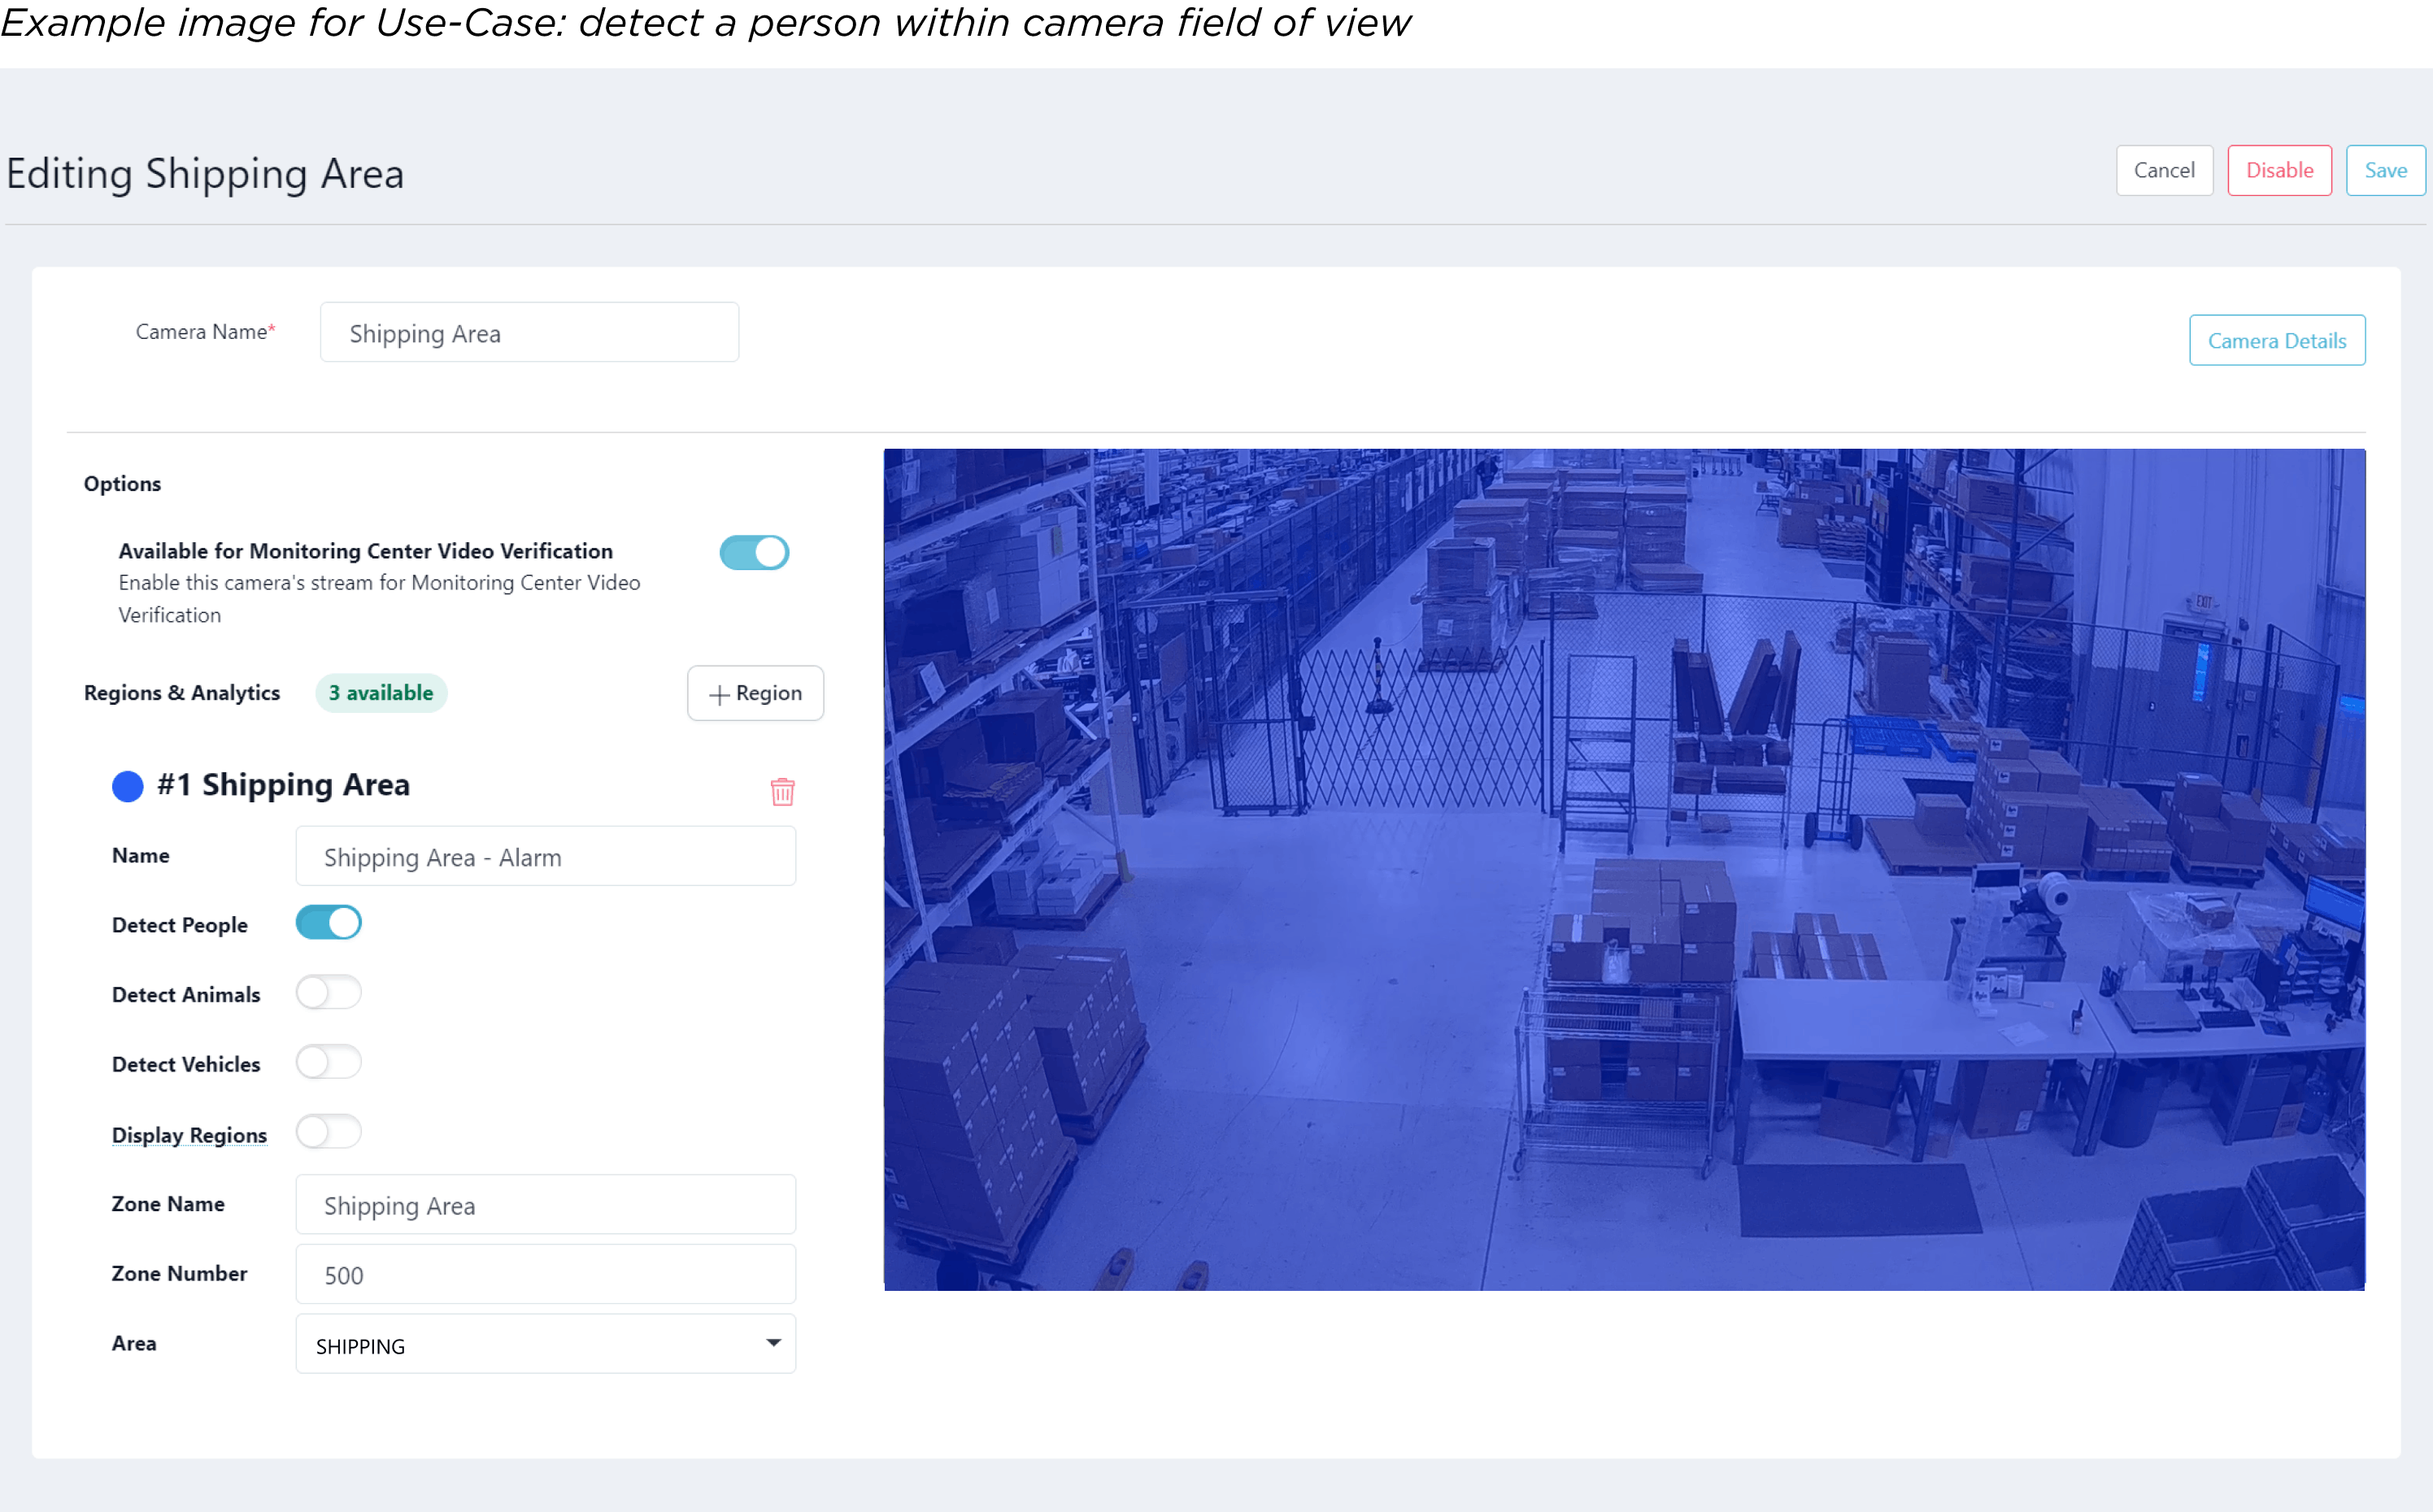Image resolution: width=2433 pixels, height=1512 pixels.
Task: Delete region with the trash icon
Action: (782, 791)
